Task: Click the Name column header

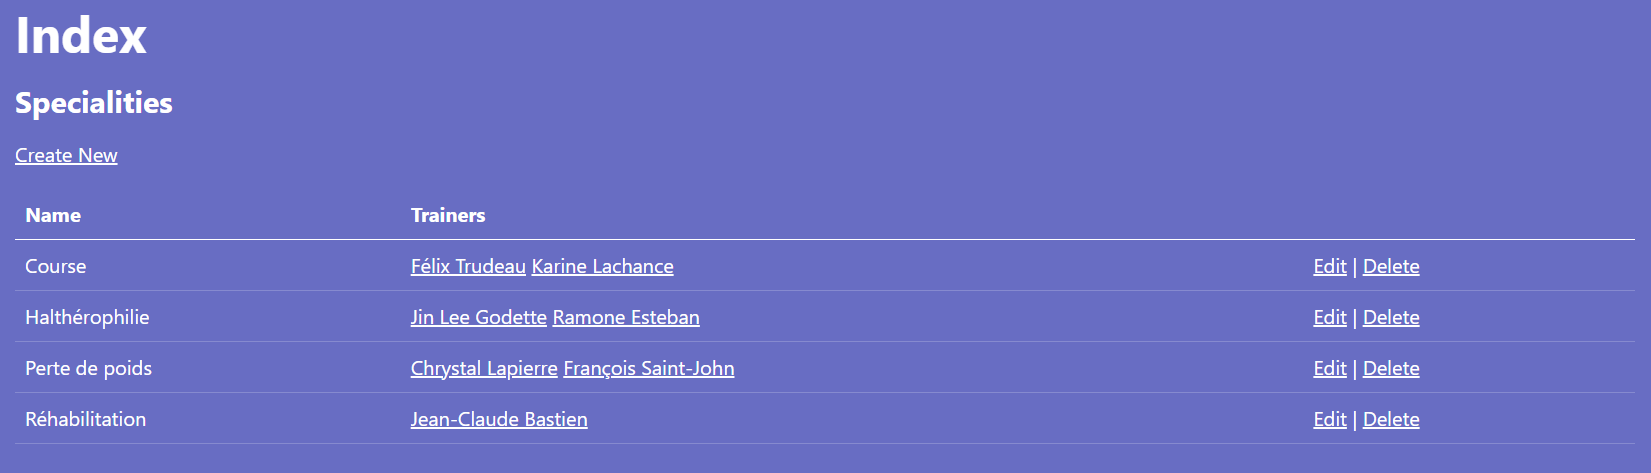Action: pyautogui.click(x=53, y=215)
